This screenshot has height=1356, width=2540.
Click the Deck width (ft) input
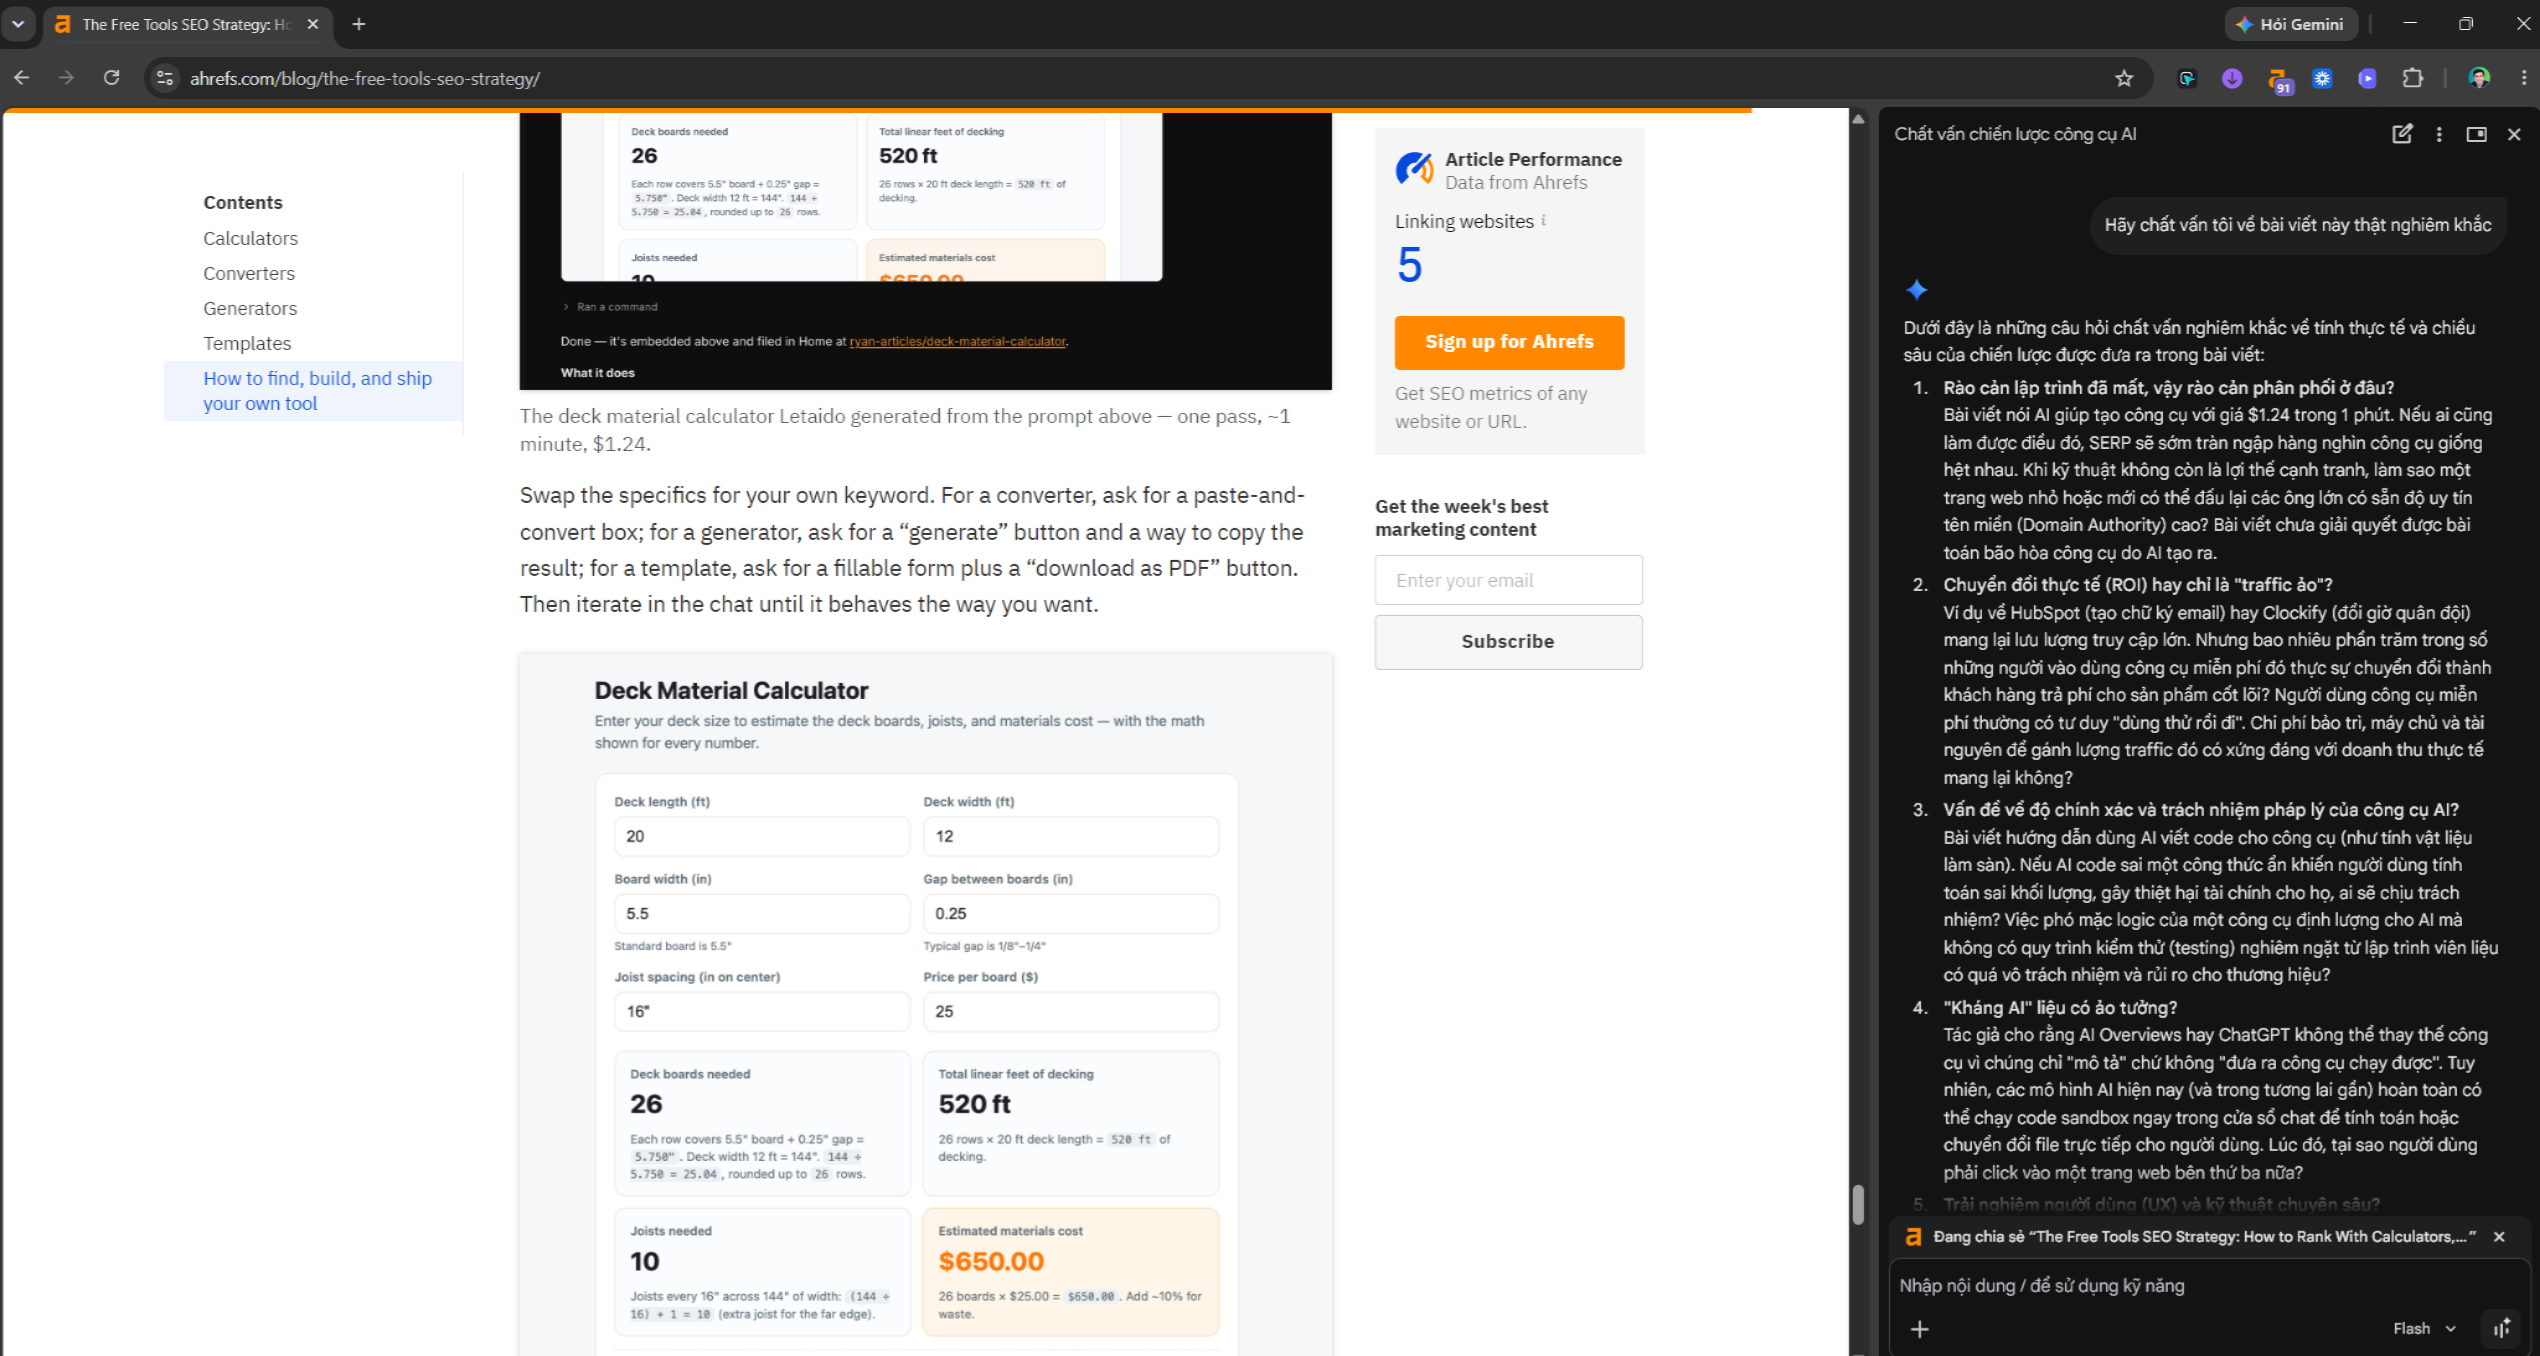(1070, 836)
